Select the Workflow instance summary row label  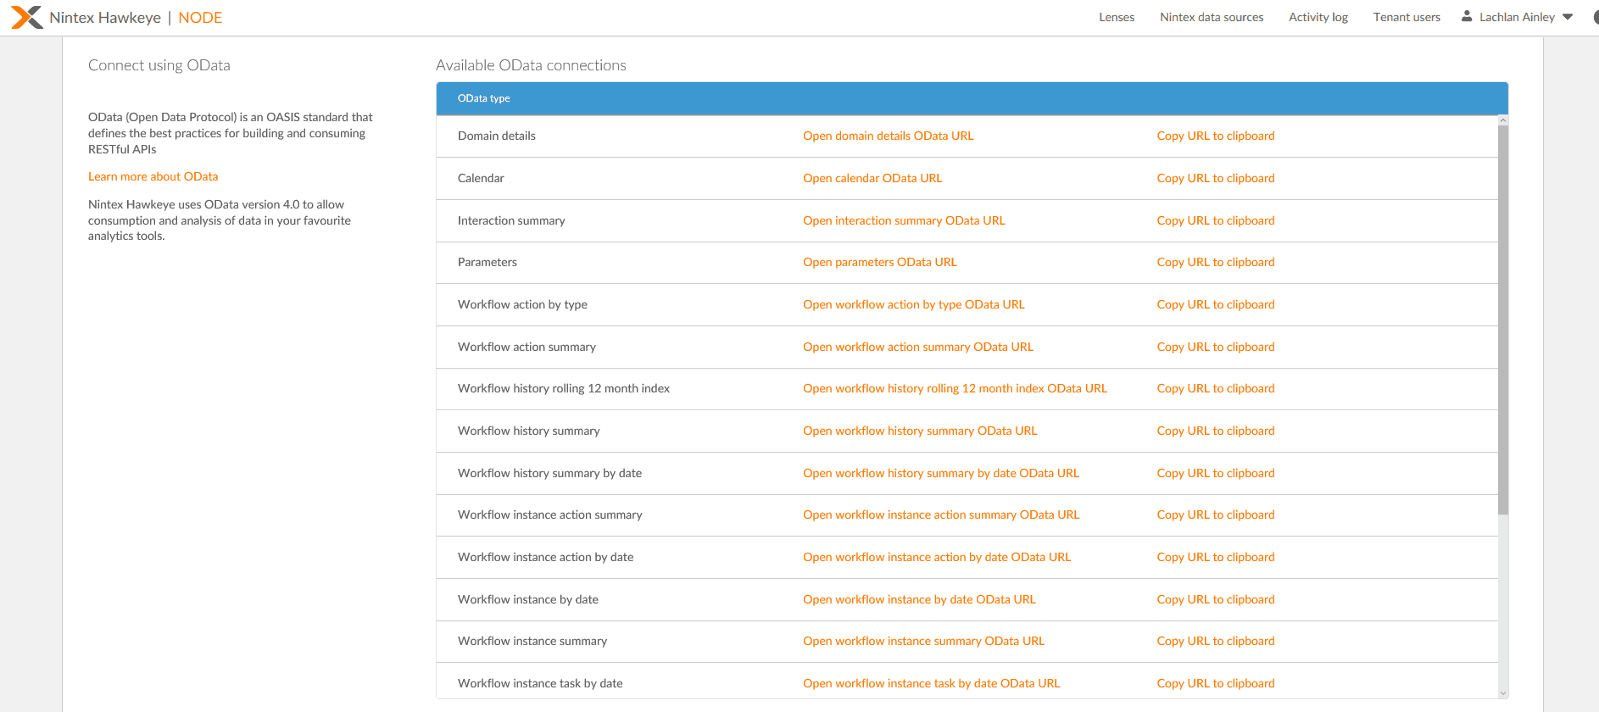pos(532,641)
